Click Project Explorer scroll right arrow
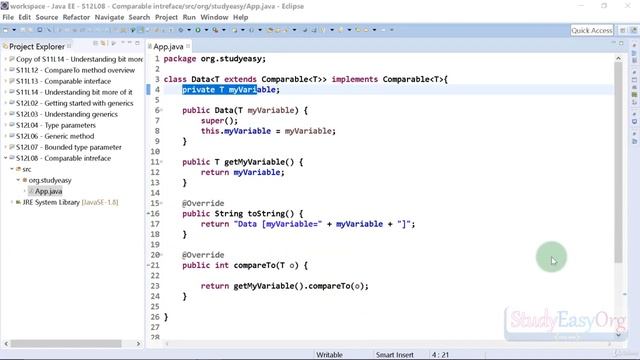 138,344
